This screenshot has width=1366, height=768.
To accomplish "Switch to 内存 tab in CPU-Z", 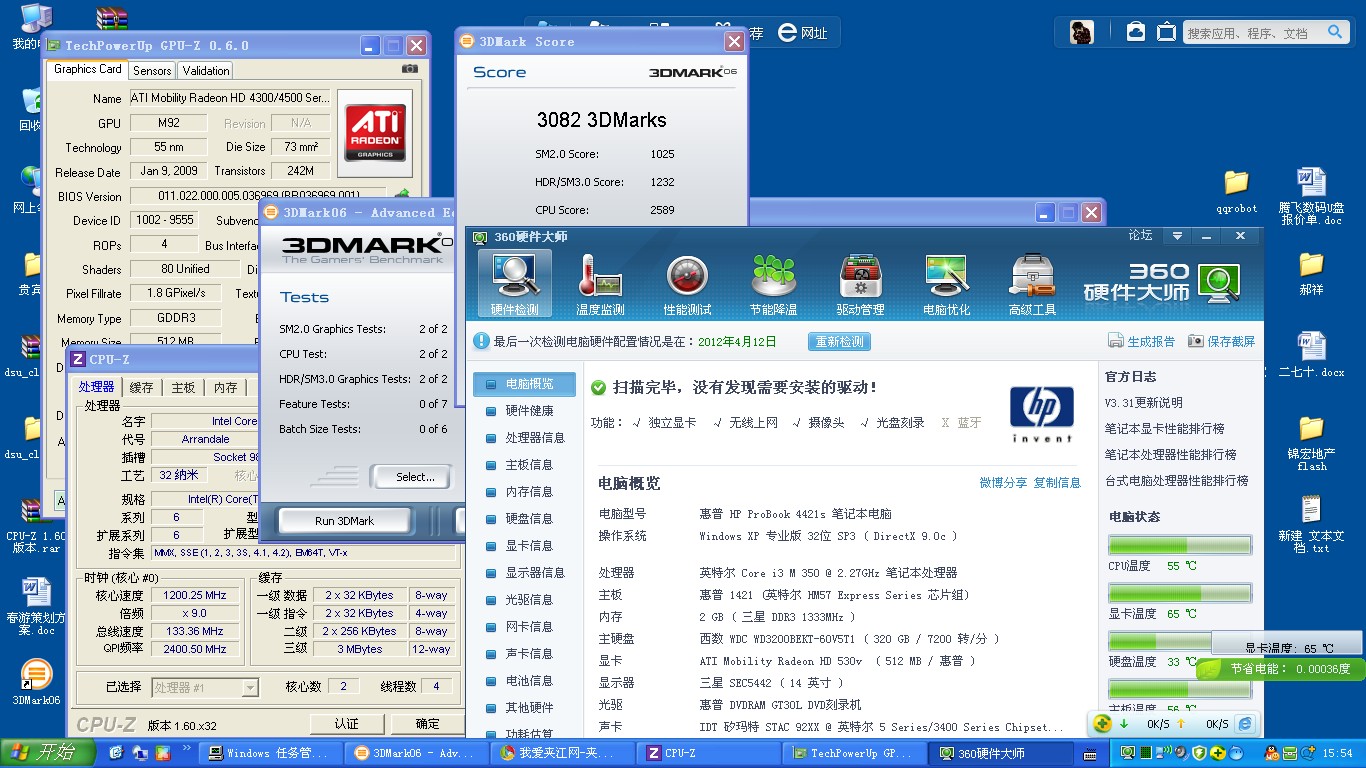I will 226,388.
